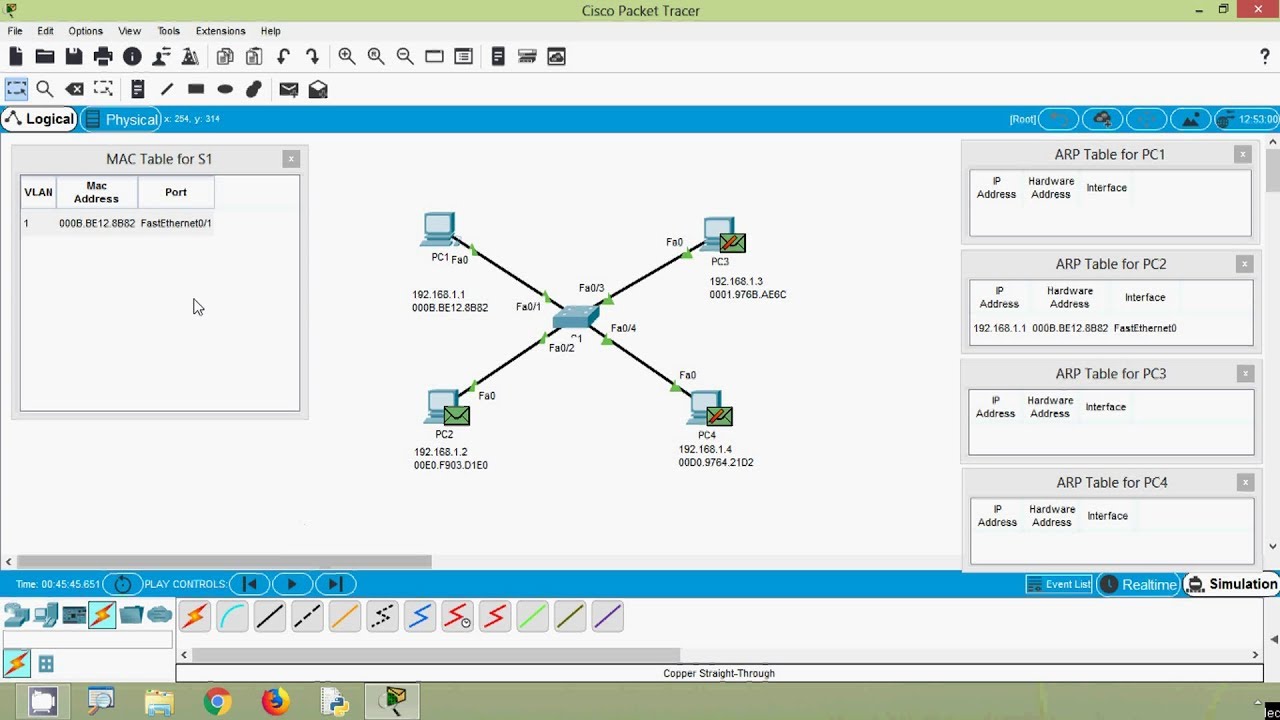Open the Tools menu
The image size is (1280, 720).
(169, 31)
